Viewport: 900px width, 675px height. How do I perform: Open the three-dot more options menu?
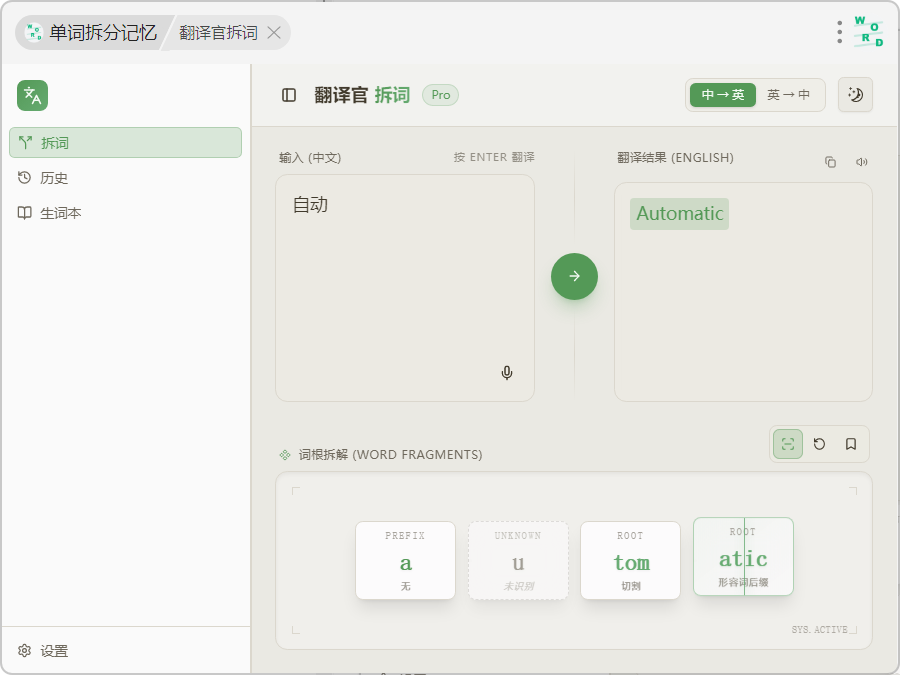tap(839, 32)
